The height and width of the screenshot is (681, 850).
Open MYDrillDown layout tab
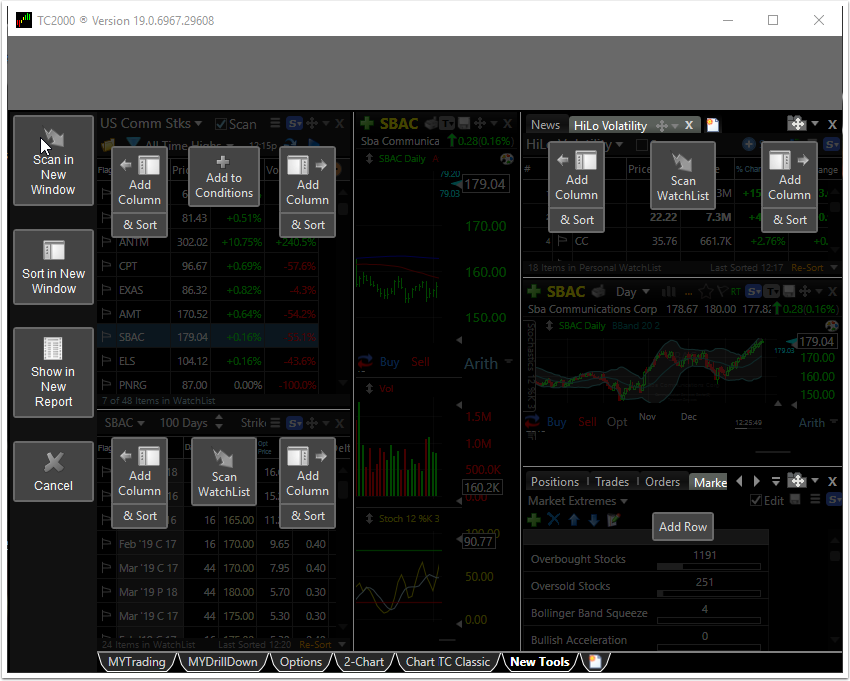[x=223, y=661]
